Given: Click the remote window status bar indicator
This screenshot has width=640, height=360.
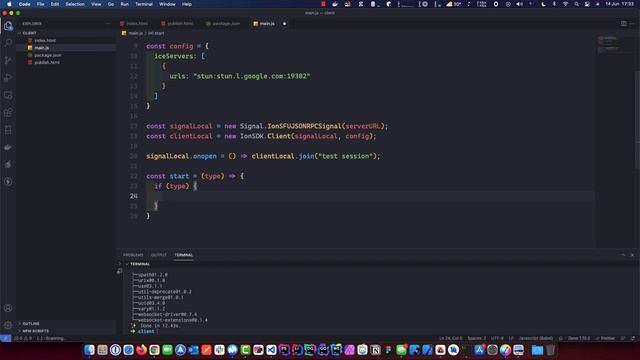Looking at the screenshot, I should (x=5, y=338).
